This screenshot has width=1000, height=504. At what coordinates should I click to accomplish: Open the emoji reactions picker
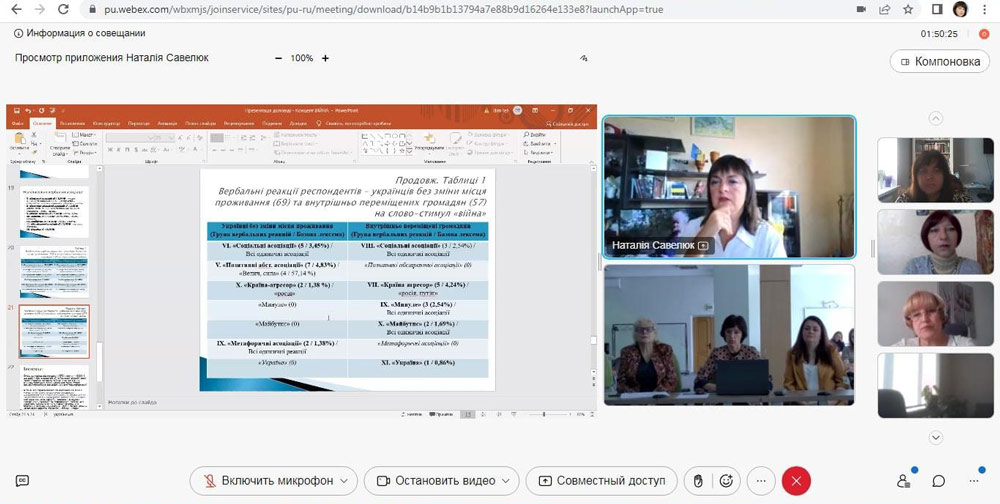pos(727,481)
